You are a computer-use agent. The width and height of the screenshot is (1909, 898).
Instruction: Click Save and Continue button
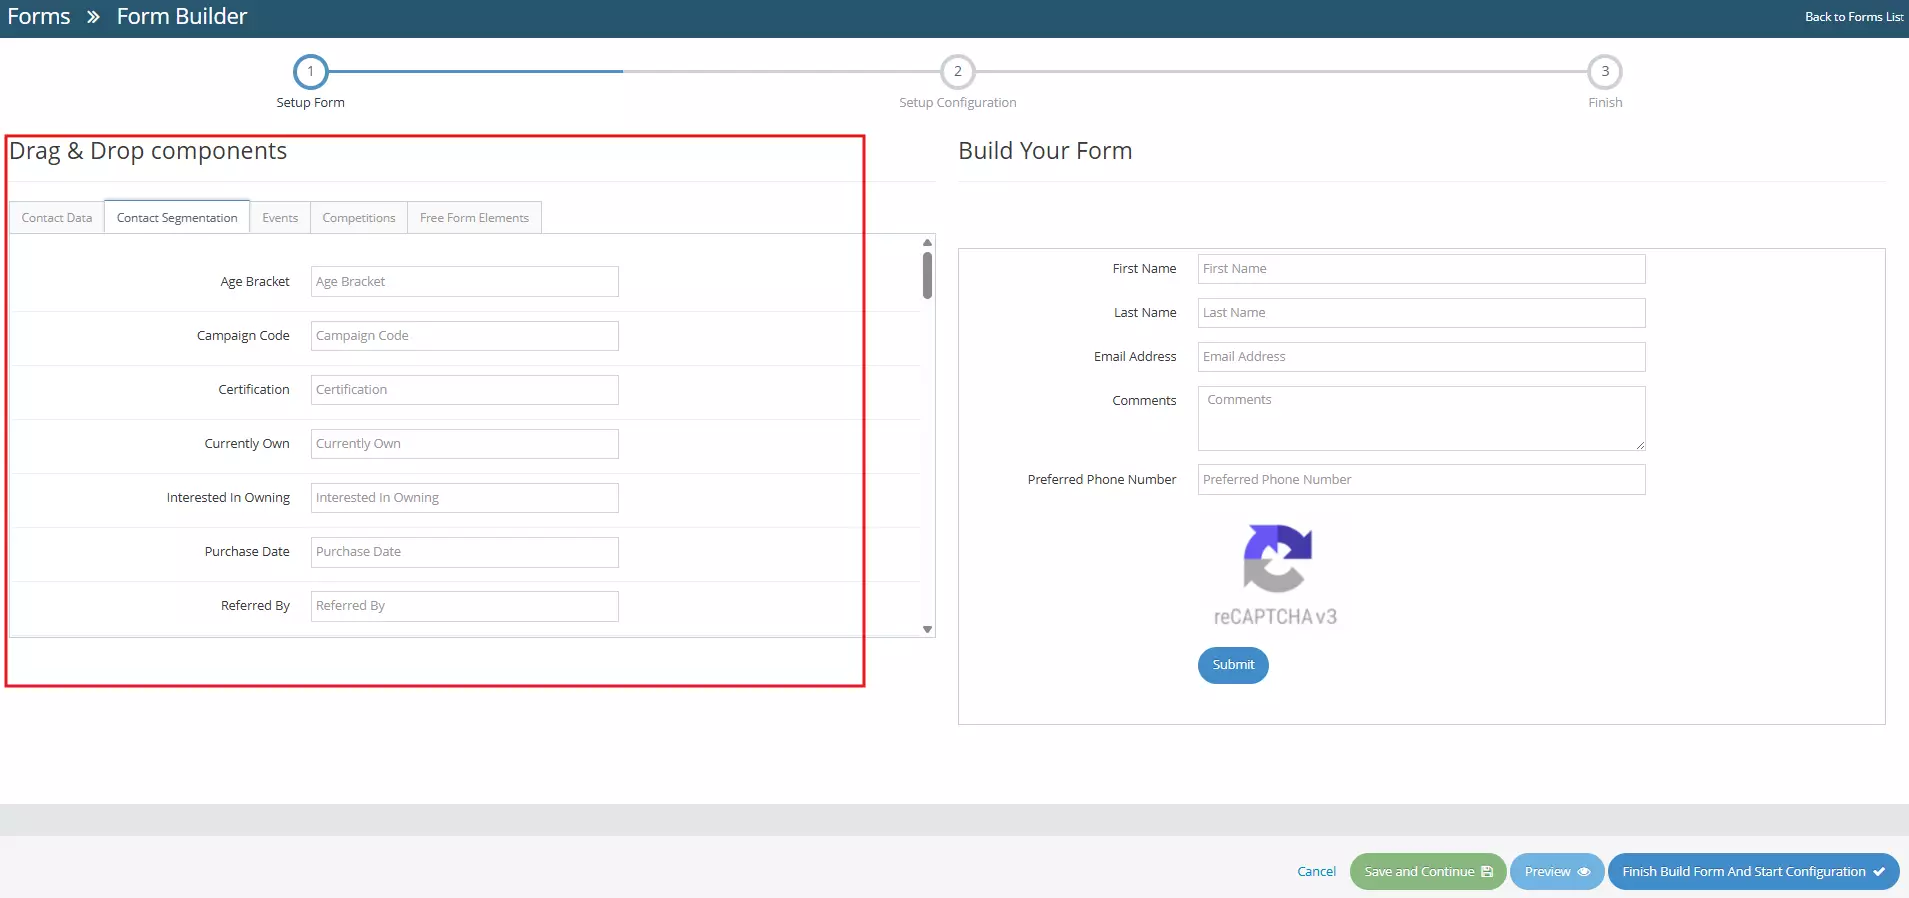(x=1428, y=872)
